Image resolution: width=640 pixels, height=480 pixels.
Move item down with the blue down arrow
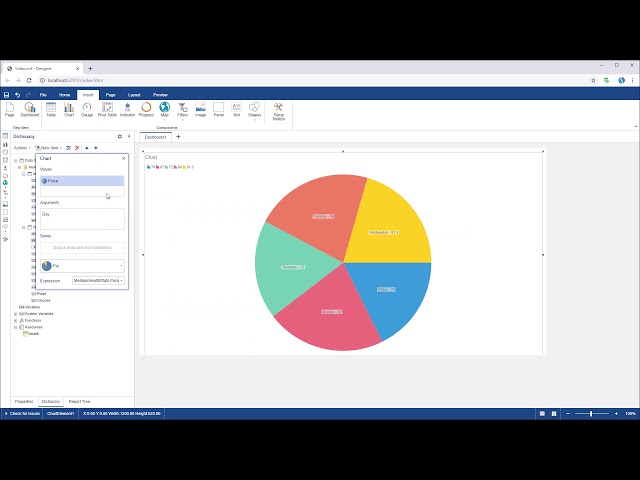click(96, 148)
